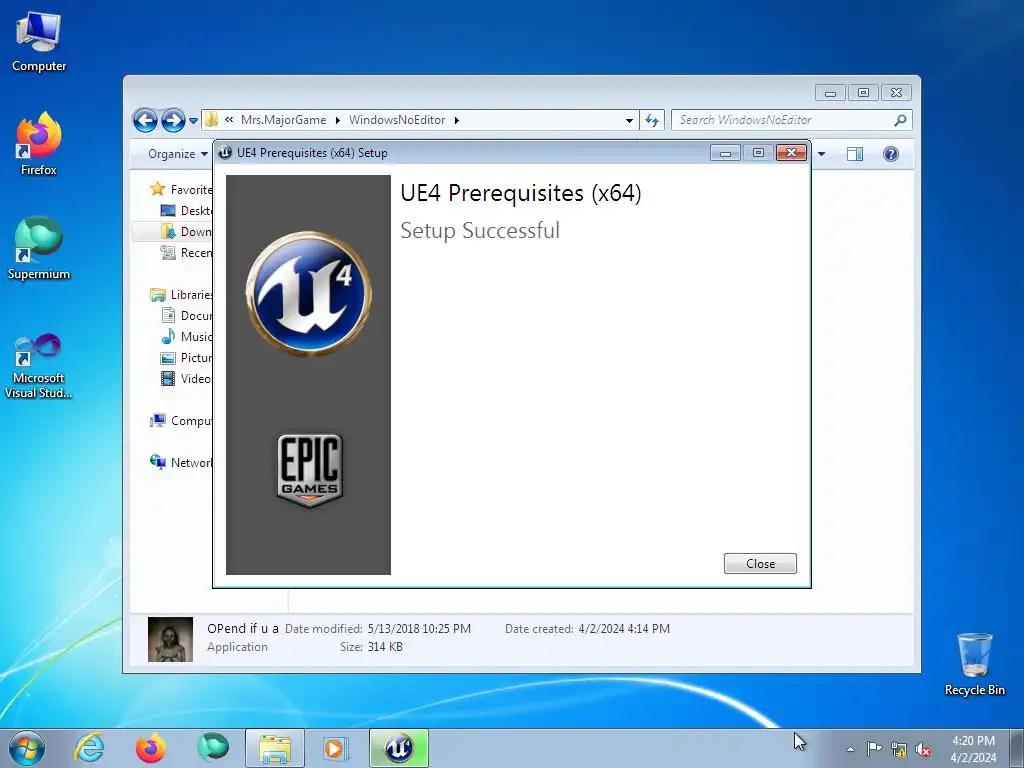The width and height of the screenshot is (1024, 768).
Task: Select Supermium desktop shortcut
Action: click(x=39, y=248)
